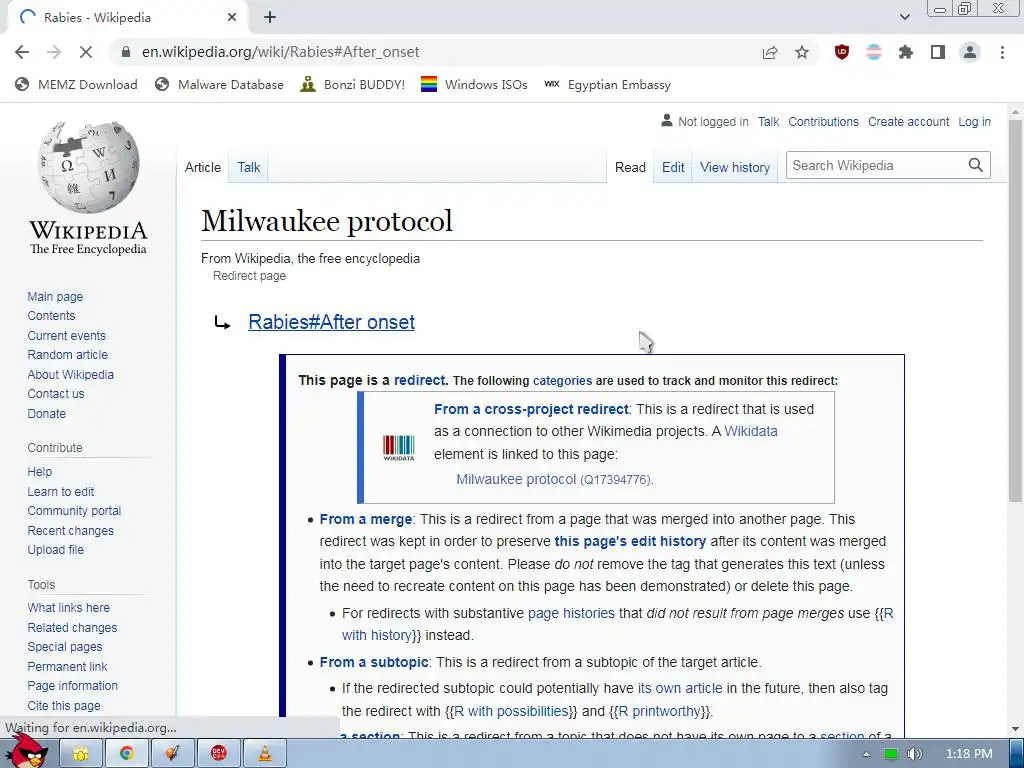
Task: Expand the tab search chevron
Action: click(x=904, y=18)
